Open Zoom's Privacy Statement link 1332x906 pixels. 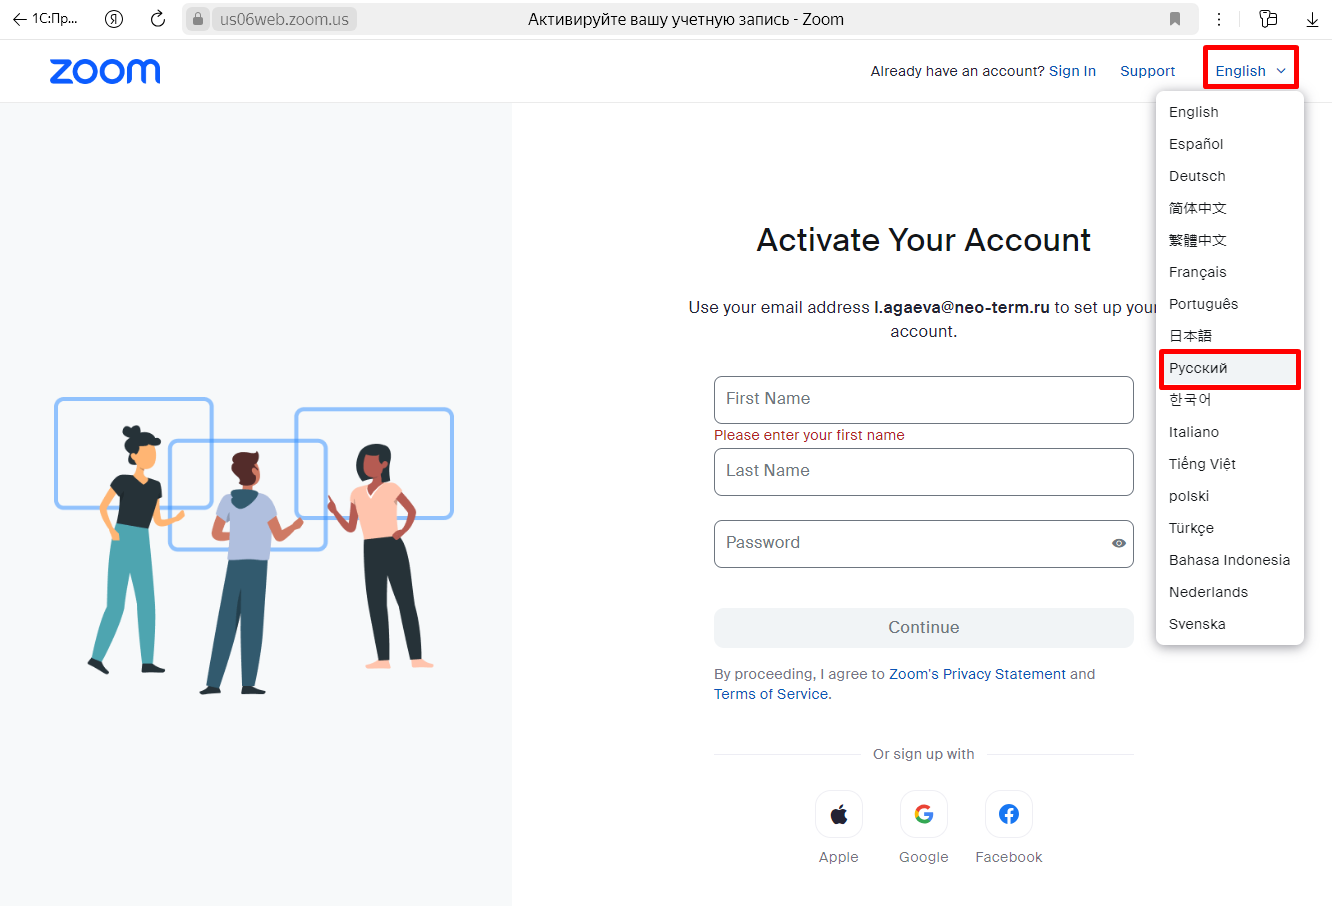click(x=978, y=674)
